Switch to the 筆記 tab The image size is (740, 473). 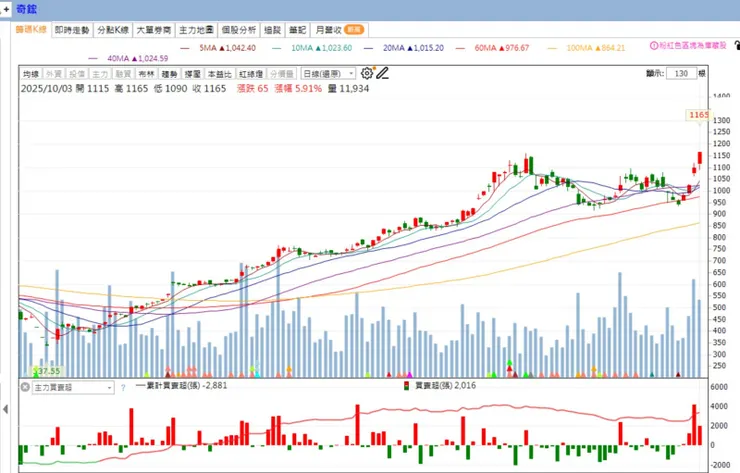298,30
